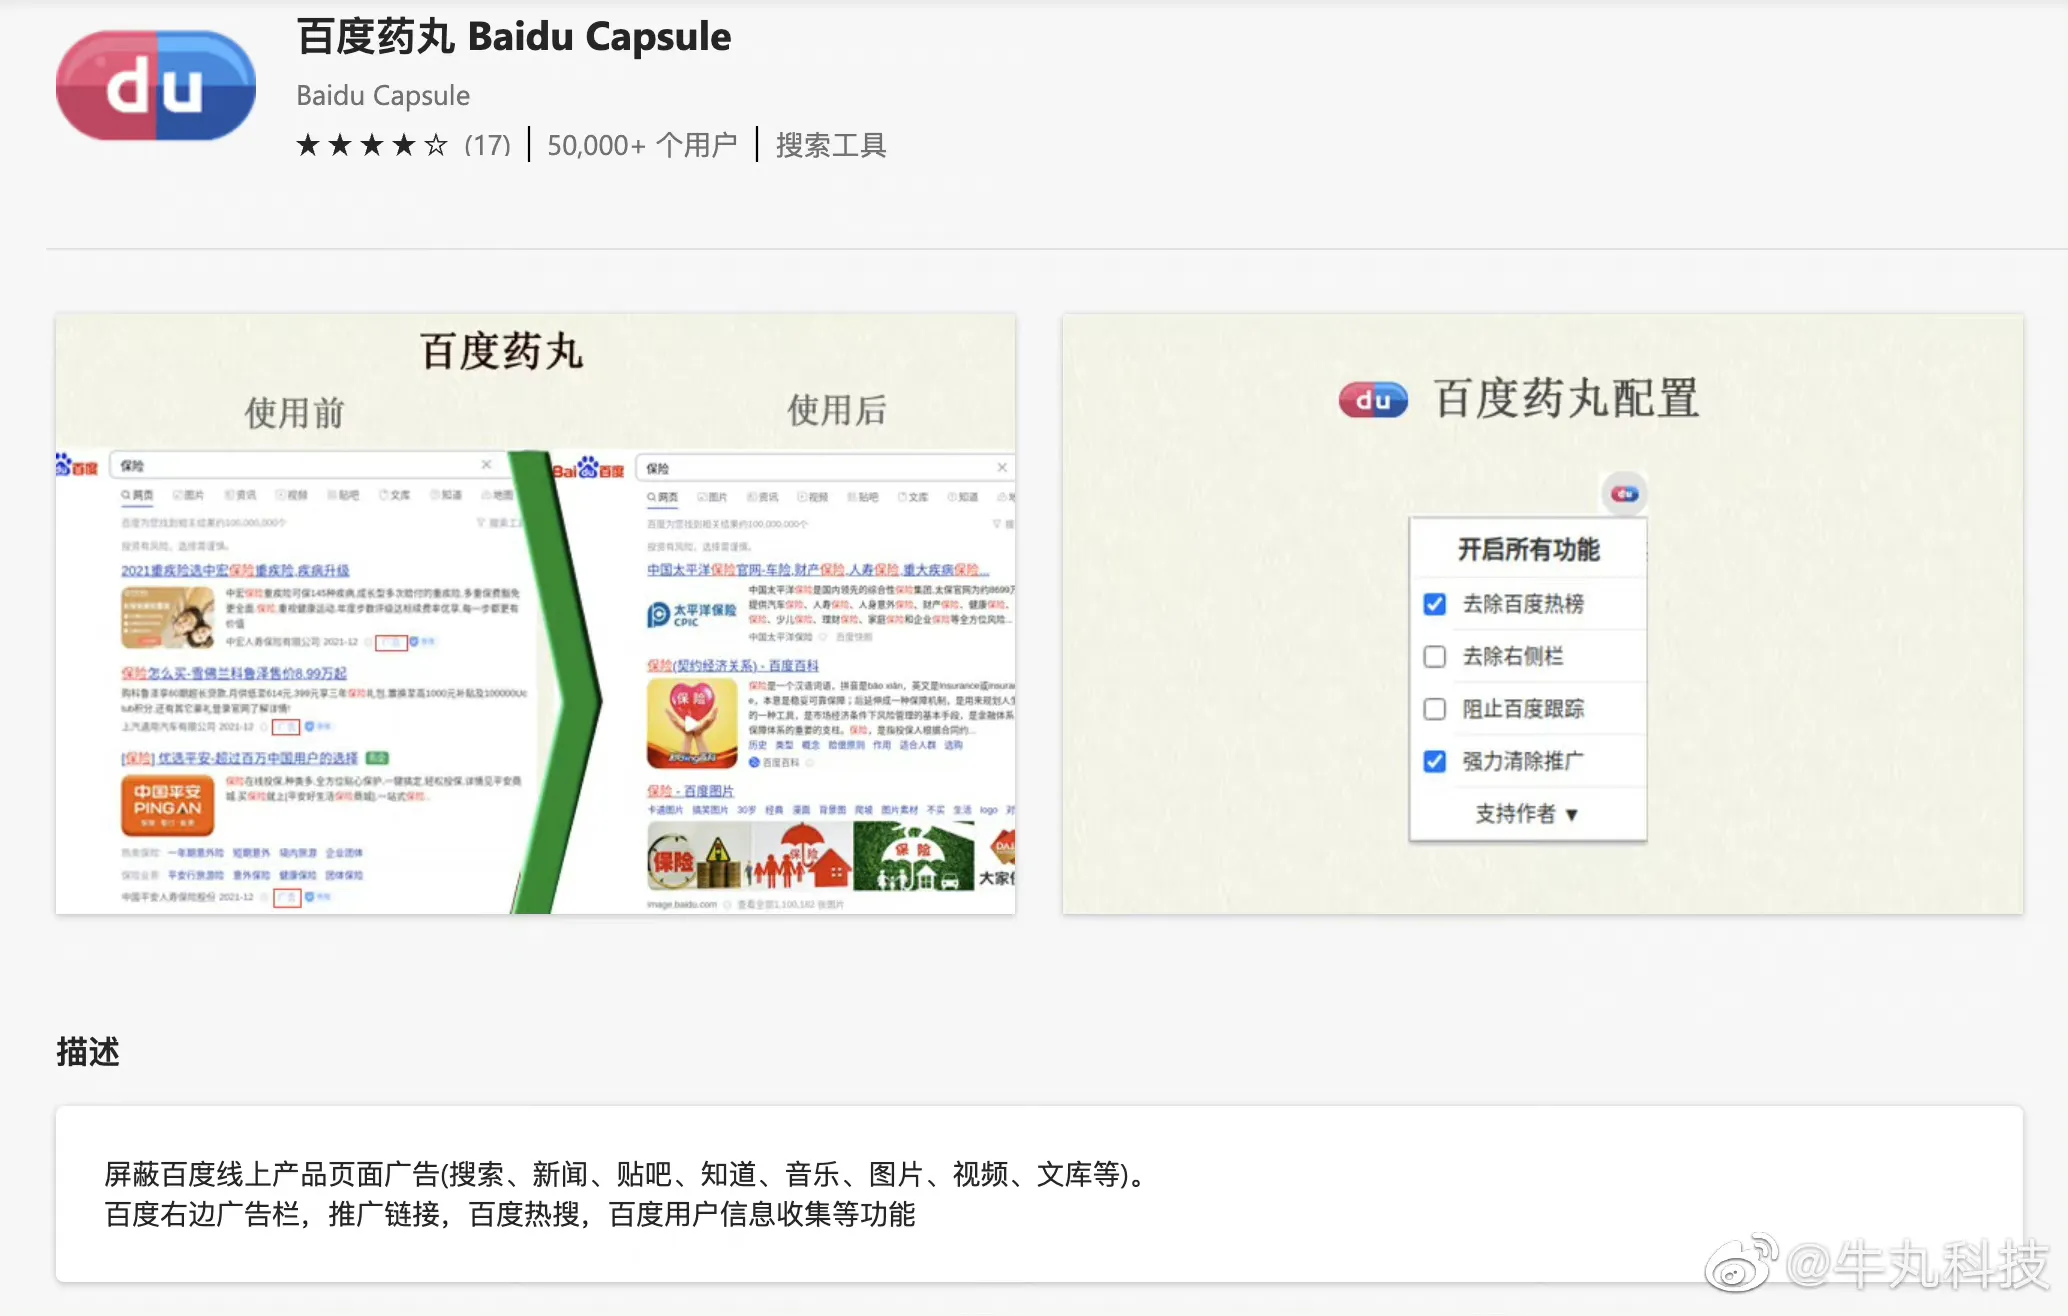Disable the 强力清除推广 checkbox
Viewport: 2068px width, 1316px height.
coord(1434,761)
